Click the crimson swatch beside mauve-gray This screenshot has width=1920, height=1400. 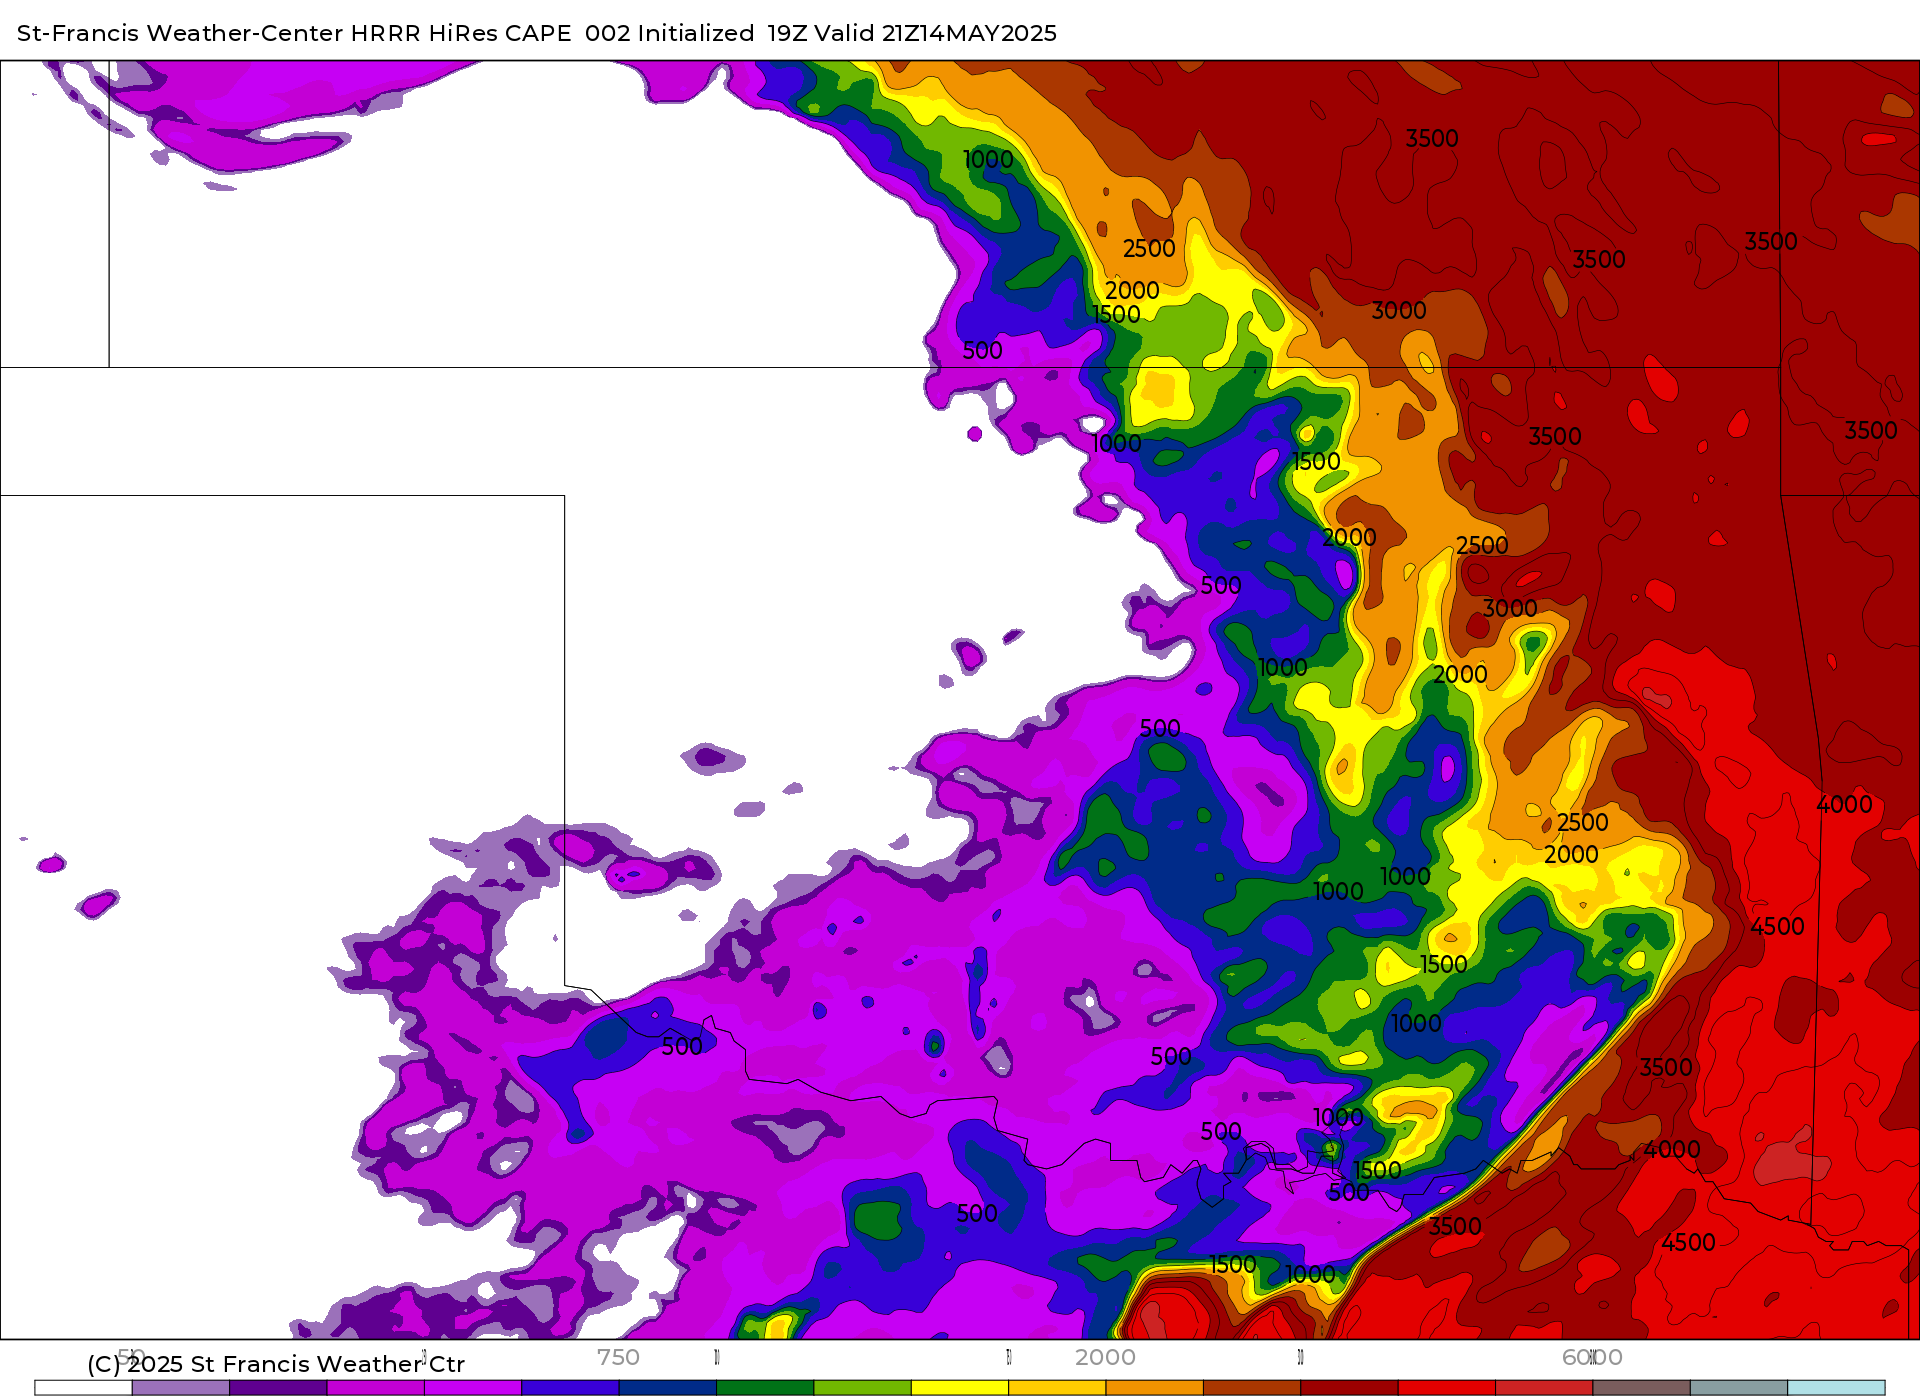[x=1544, y=1388]
